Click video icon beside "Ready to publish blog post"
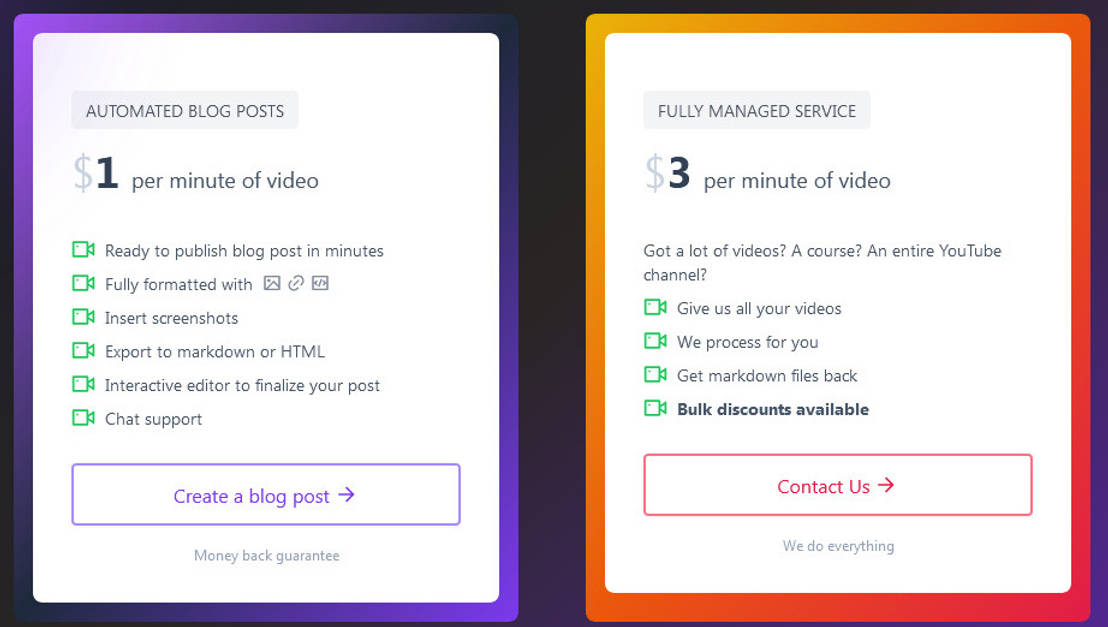Image resolution: width=1108 pixels, height=627 pixels. click(83, 250)
